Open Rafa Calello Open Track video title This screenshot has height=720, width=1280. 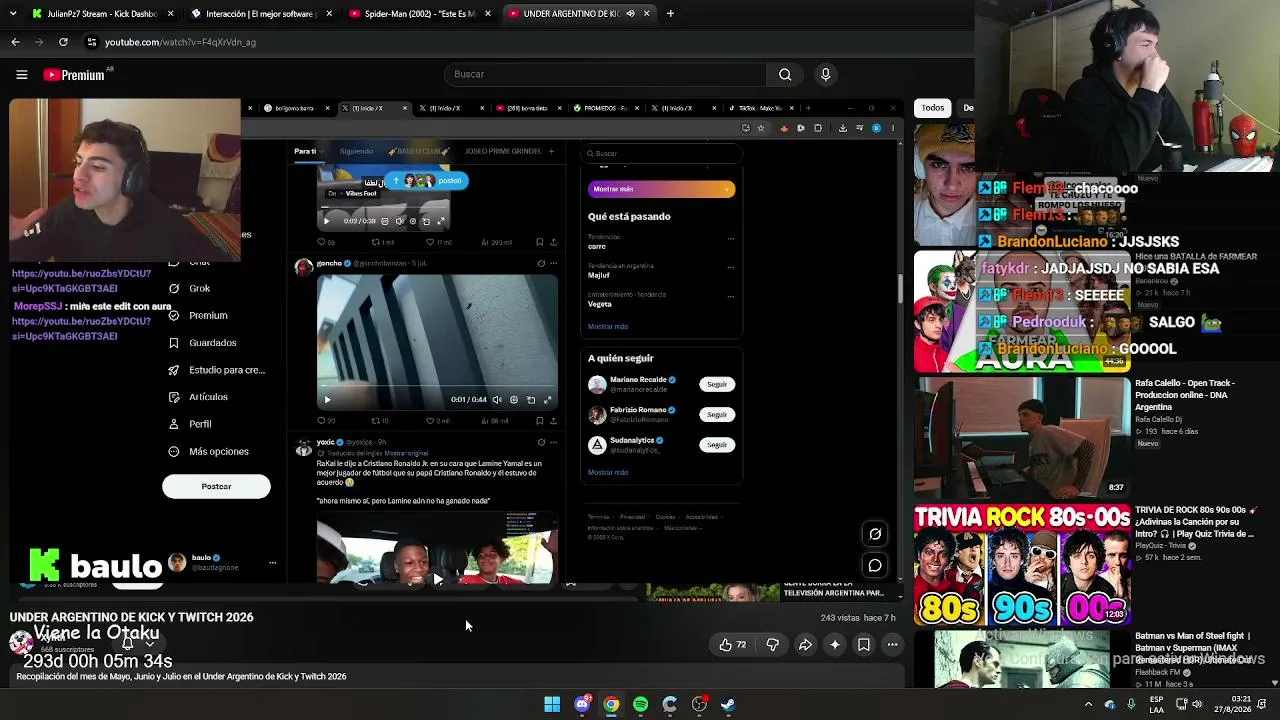1185,395
